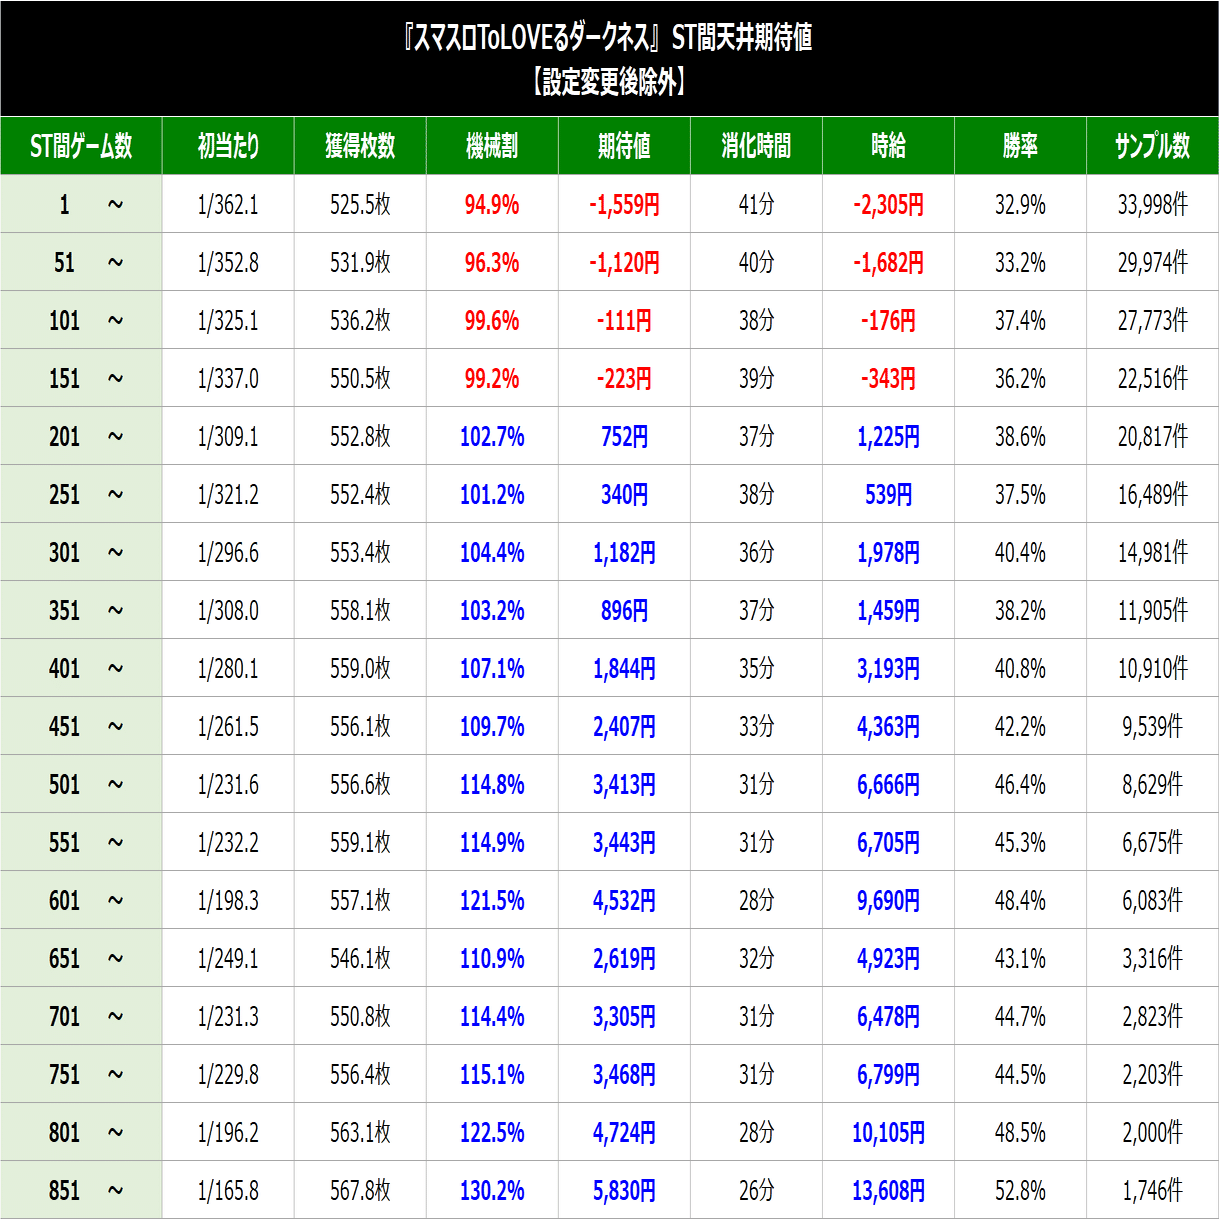Screen dimensions: 1219x1219
Task: Select the 122.5% cell
Action: (x=492, y=1133)
